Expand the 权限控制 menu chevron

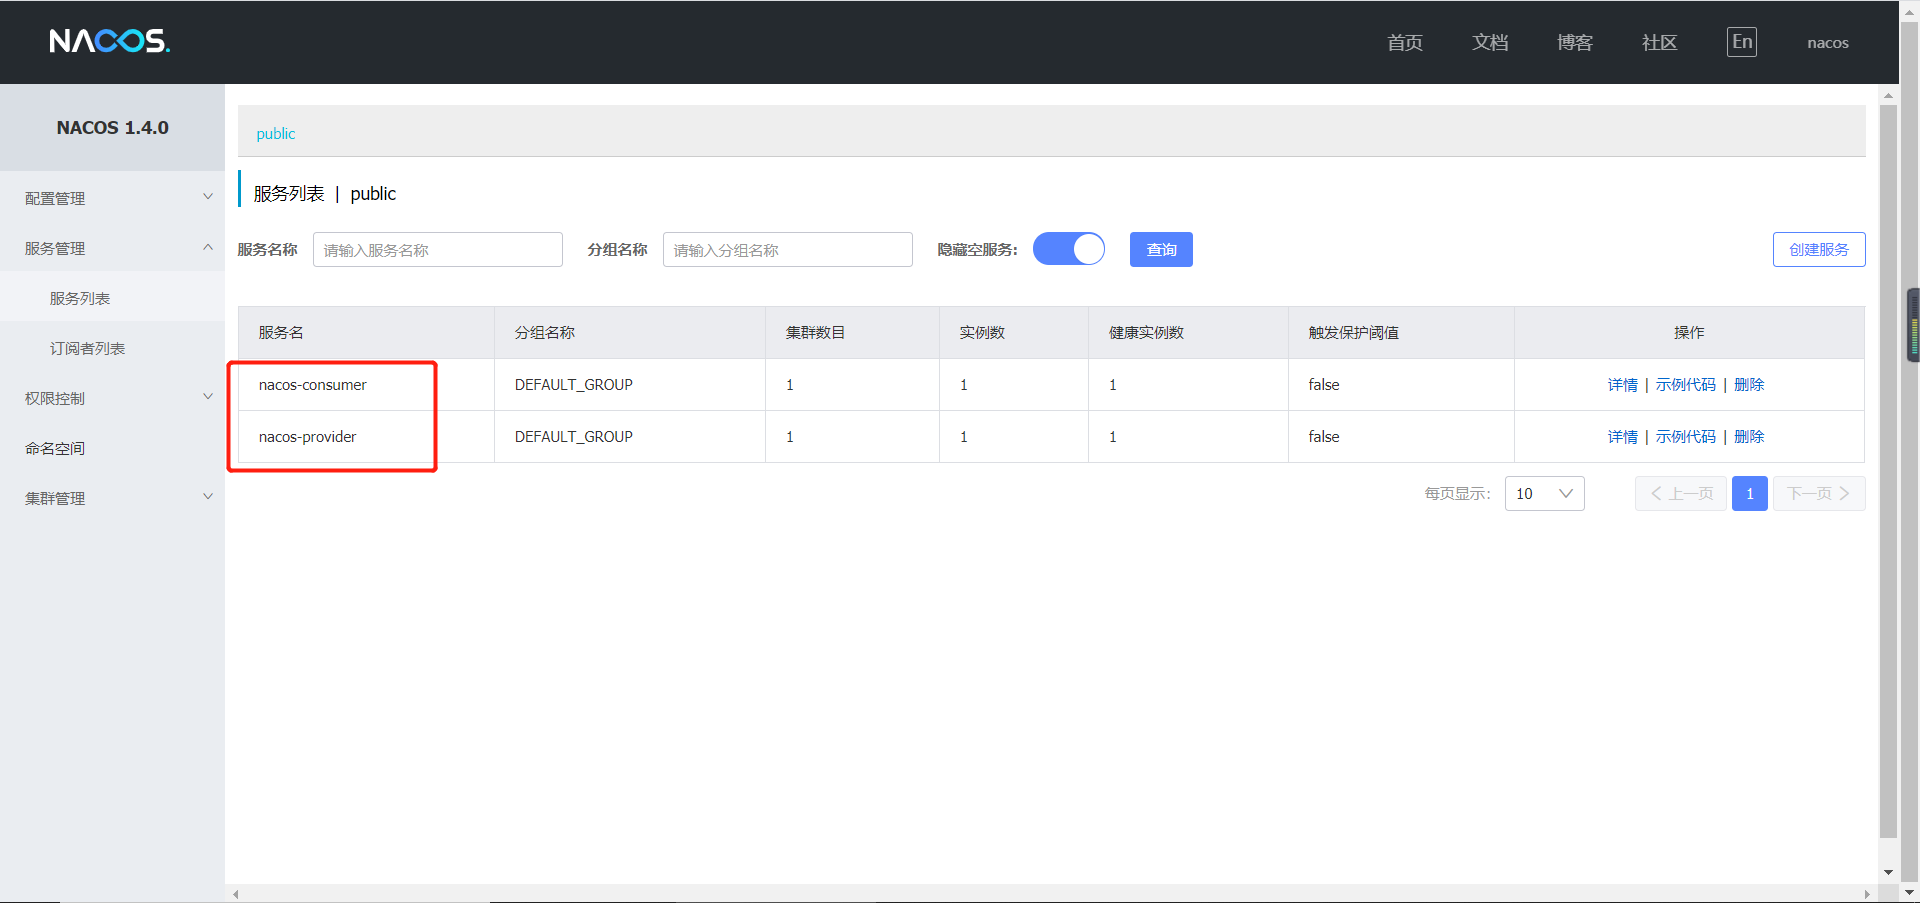(208, 397)
